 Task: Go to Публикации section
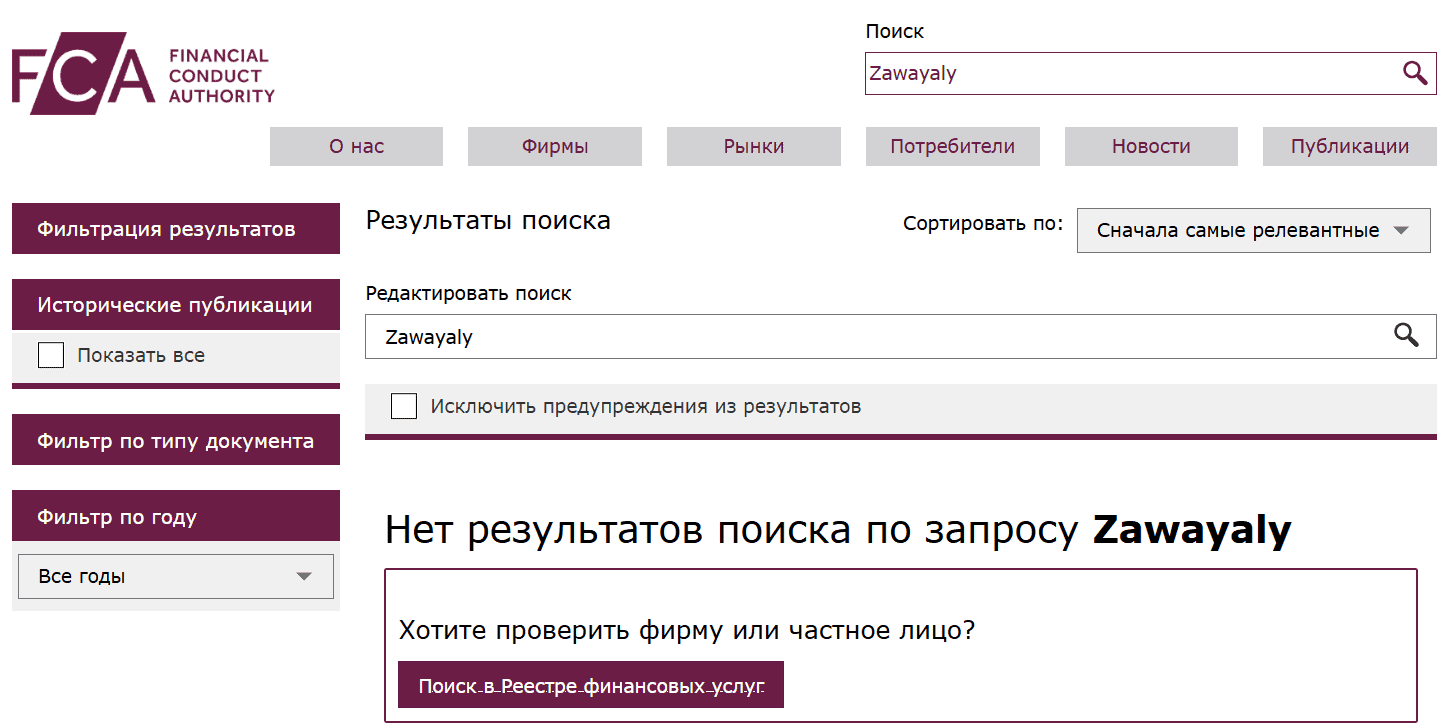(1348, 146)
